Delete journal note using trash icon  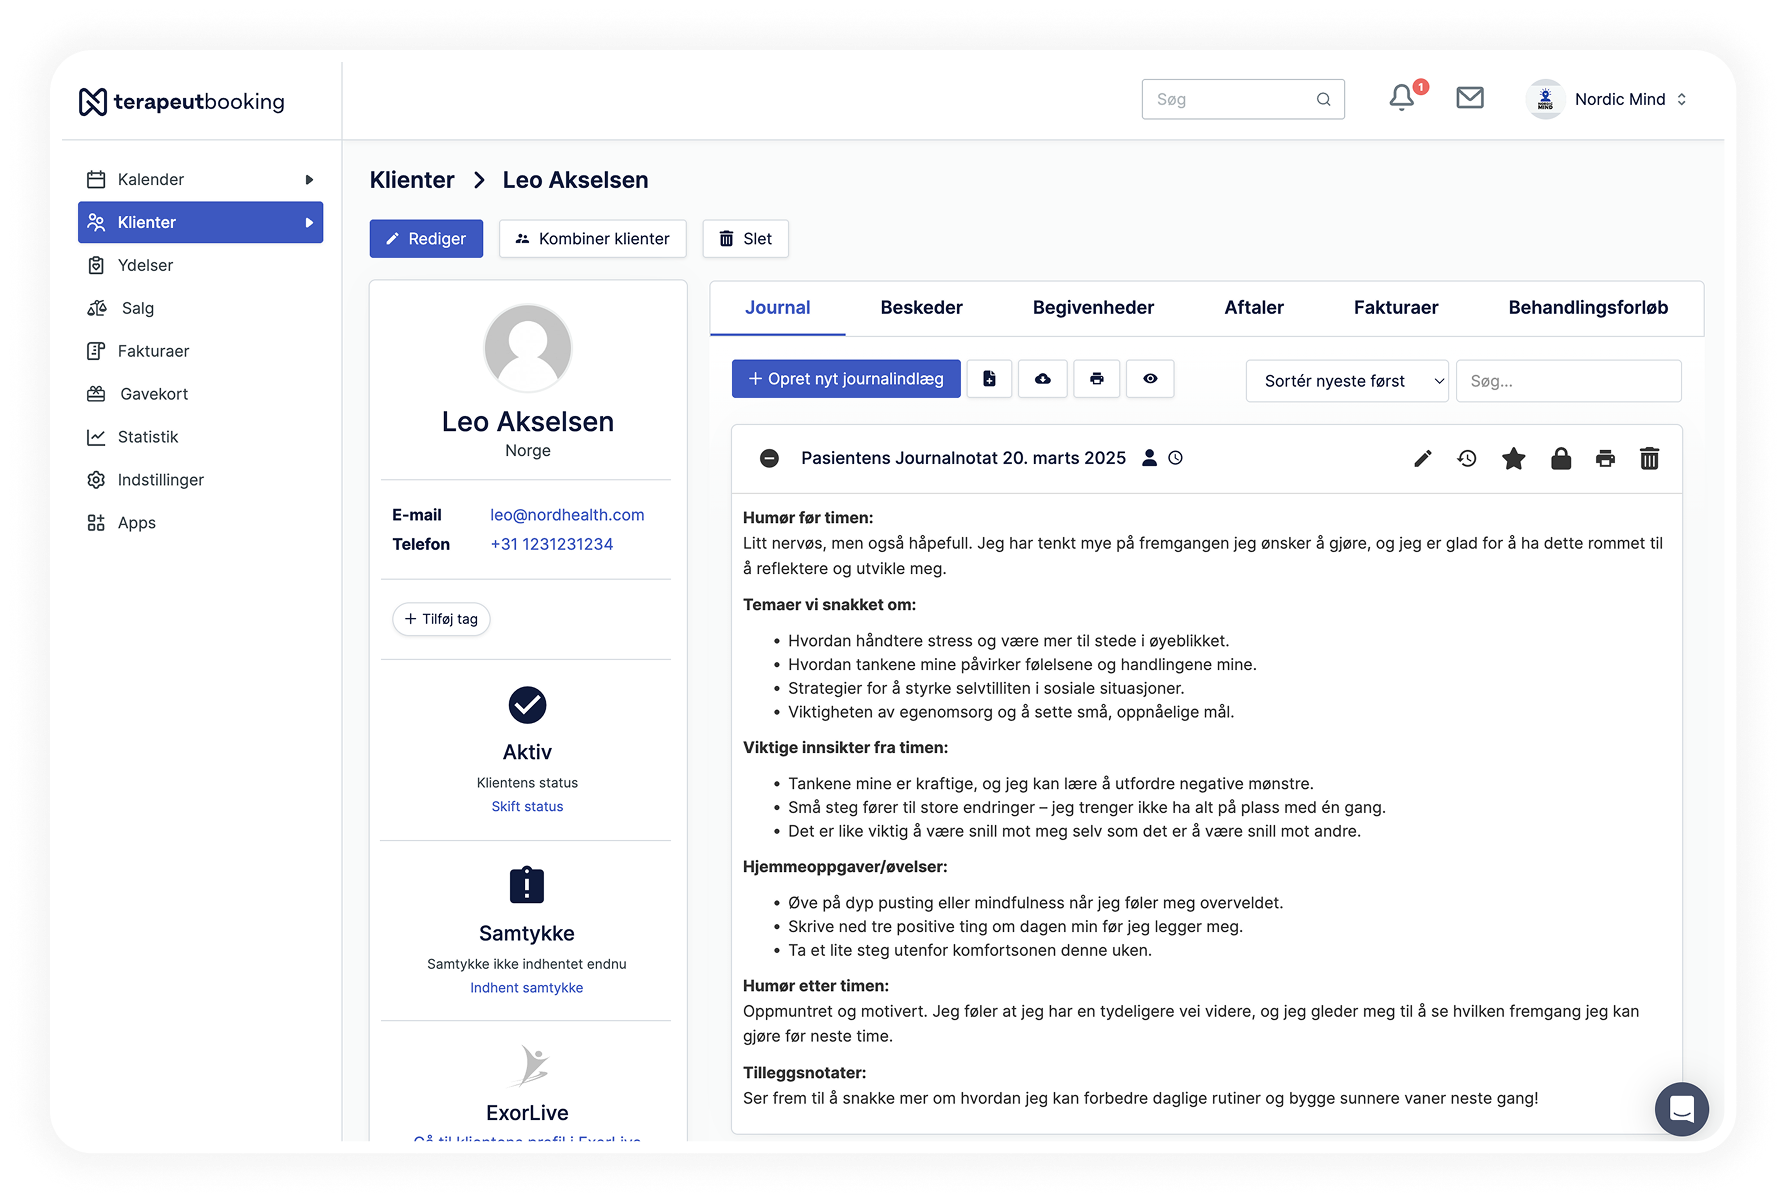[1649, 459]
